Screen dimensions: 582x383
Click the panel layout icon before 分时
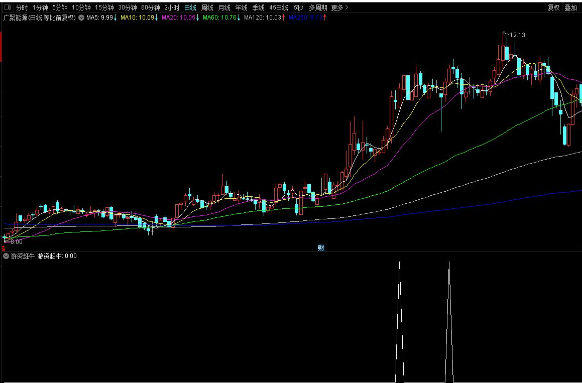point(8,7)
